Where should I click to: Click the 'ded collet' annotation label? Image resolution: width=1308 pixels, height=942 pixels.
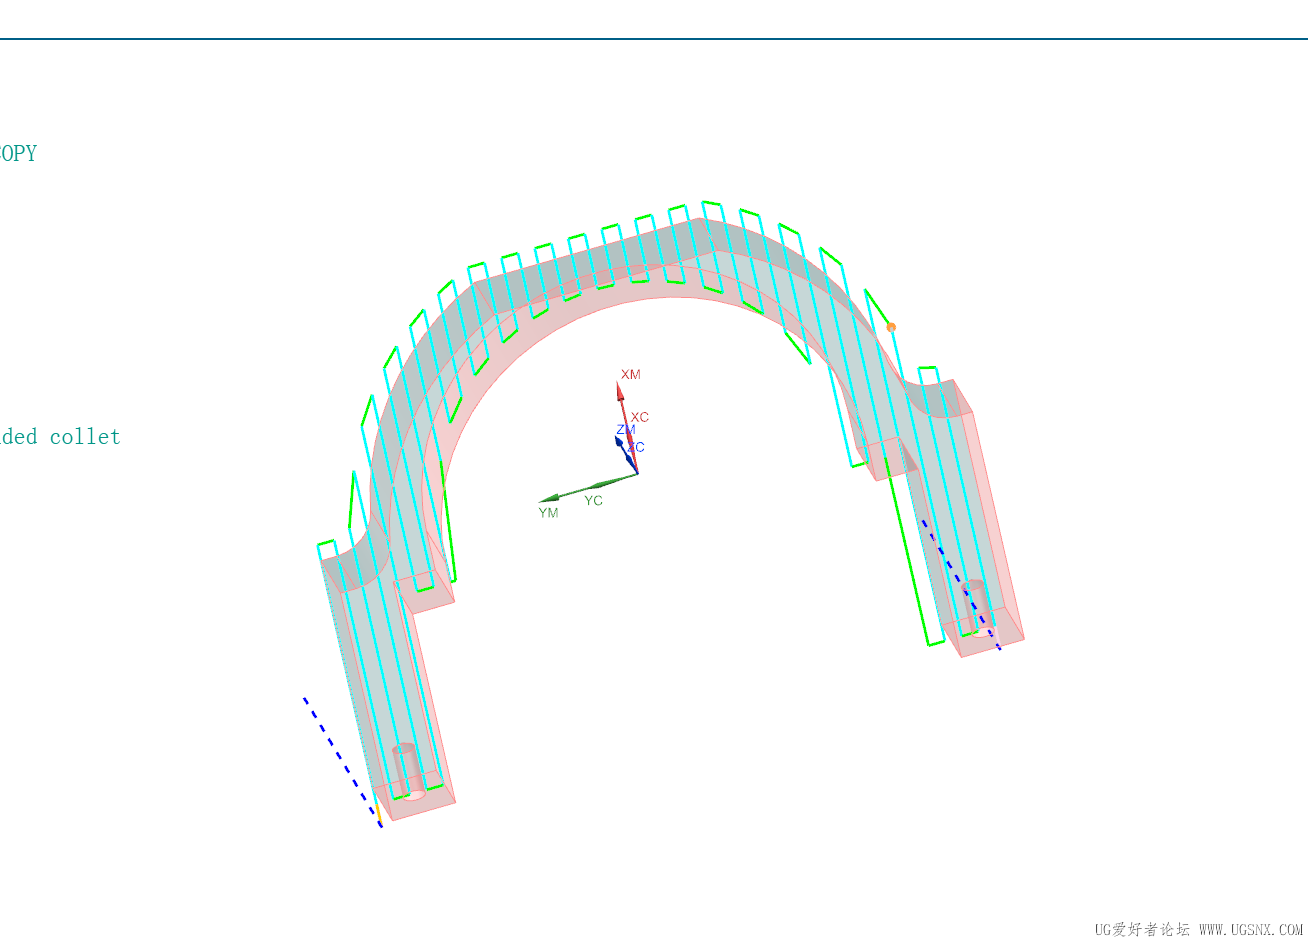60,436
